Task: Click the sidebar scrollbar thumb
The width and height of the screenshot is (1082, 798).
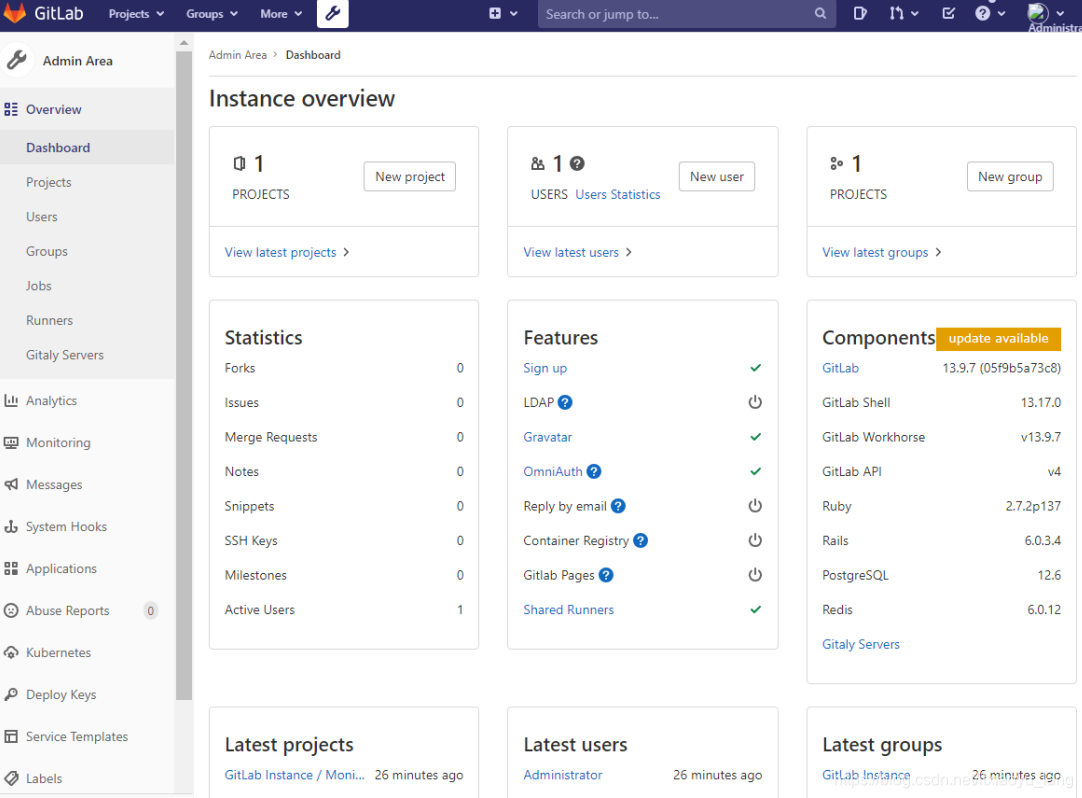Action: tap(184, 376)
